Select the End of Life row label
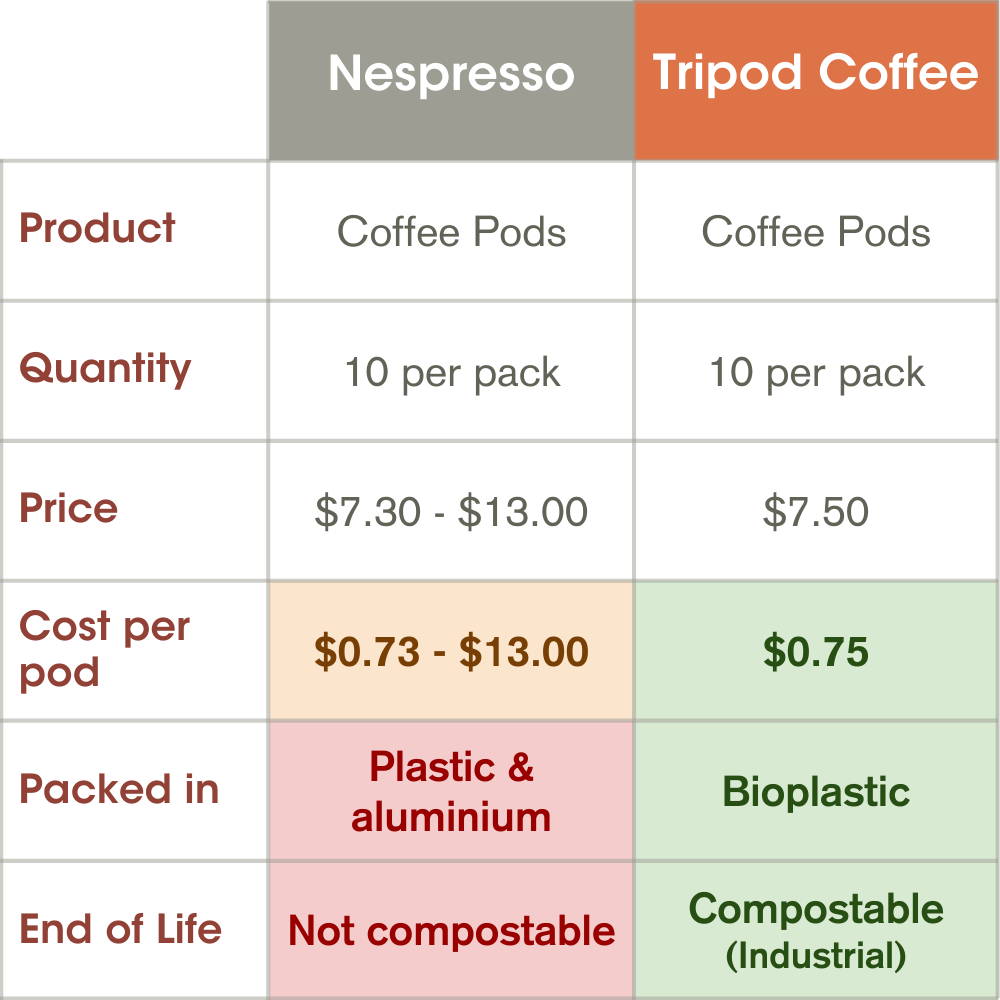 (x=120, y=929)
